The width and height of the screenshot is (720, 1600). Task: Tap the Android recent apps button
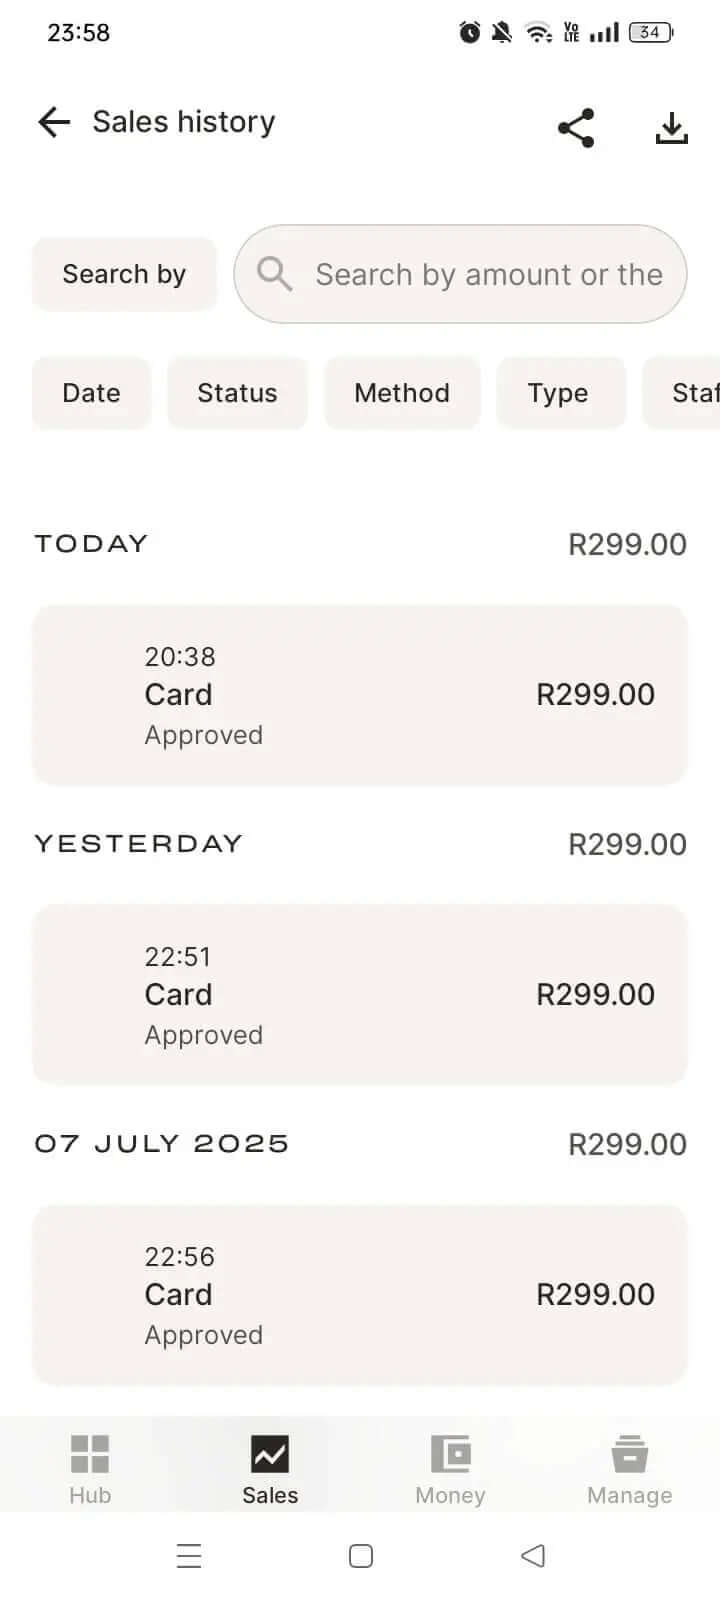tap(189, 1556)
